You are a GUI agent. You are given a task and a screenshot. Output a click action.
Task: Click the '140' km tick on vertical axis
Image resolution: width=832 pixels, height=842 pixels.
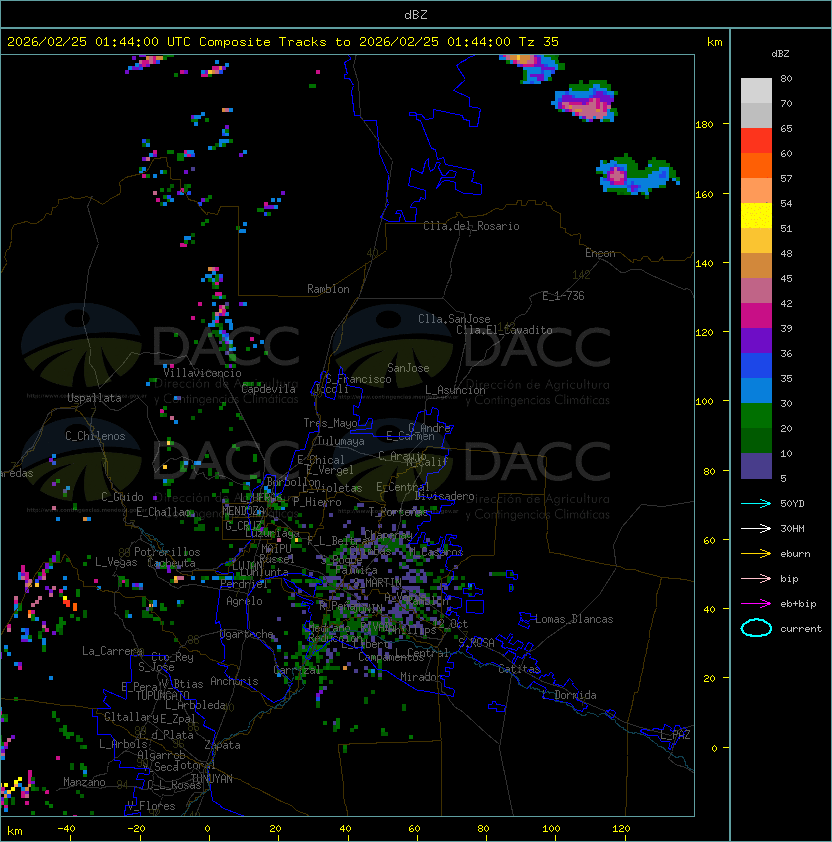tap(704, 263)
